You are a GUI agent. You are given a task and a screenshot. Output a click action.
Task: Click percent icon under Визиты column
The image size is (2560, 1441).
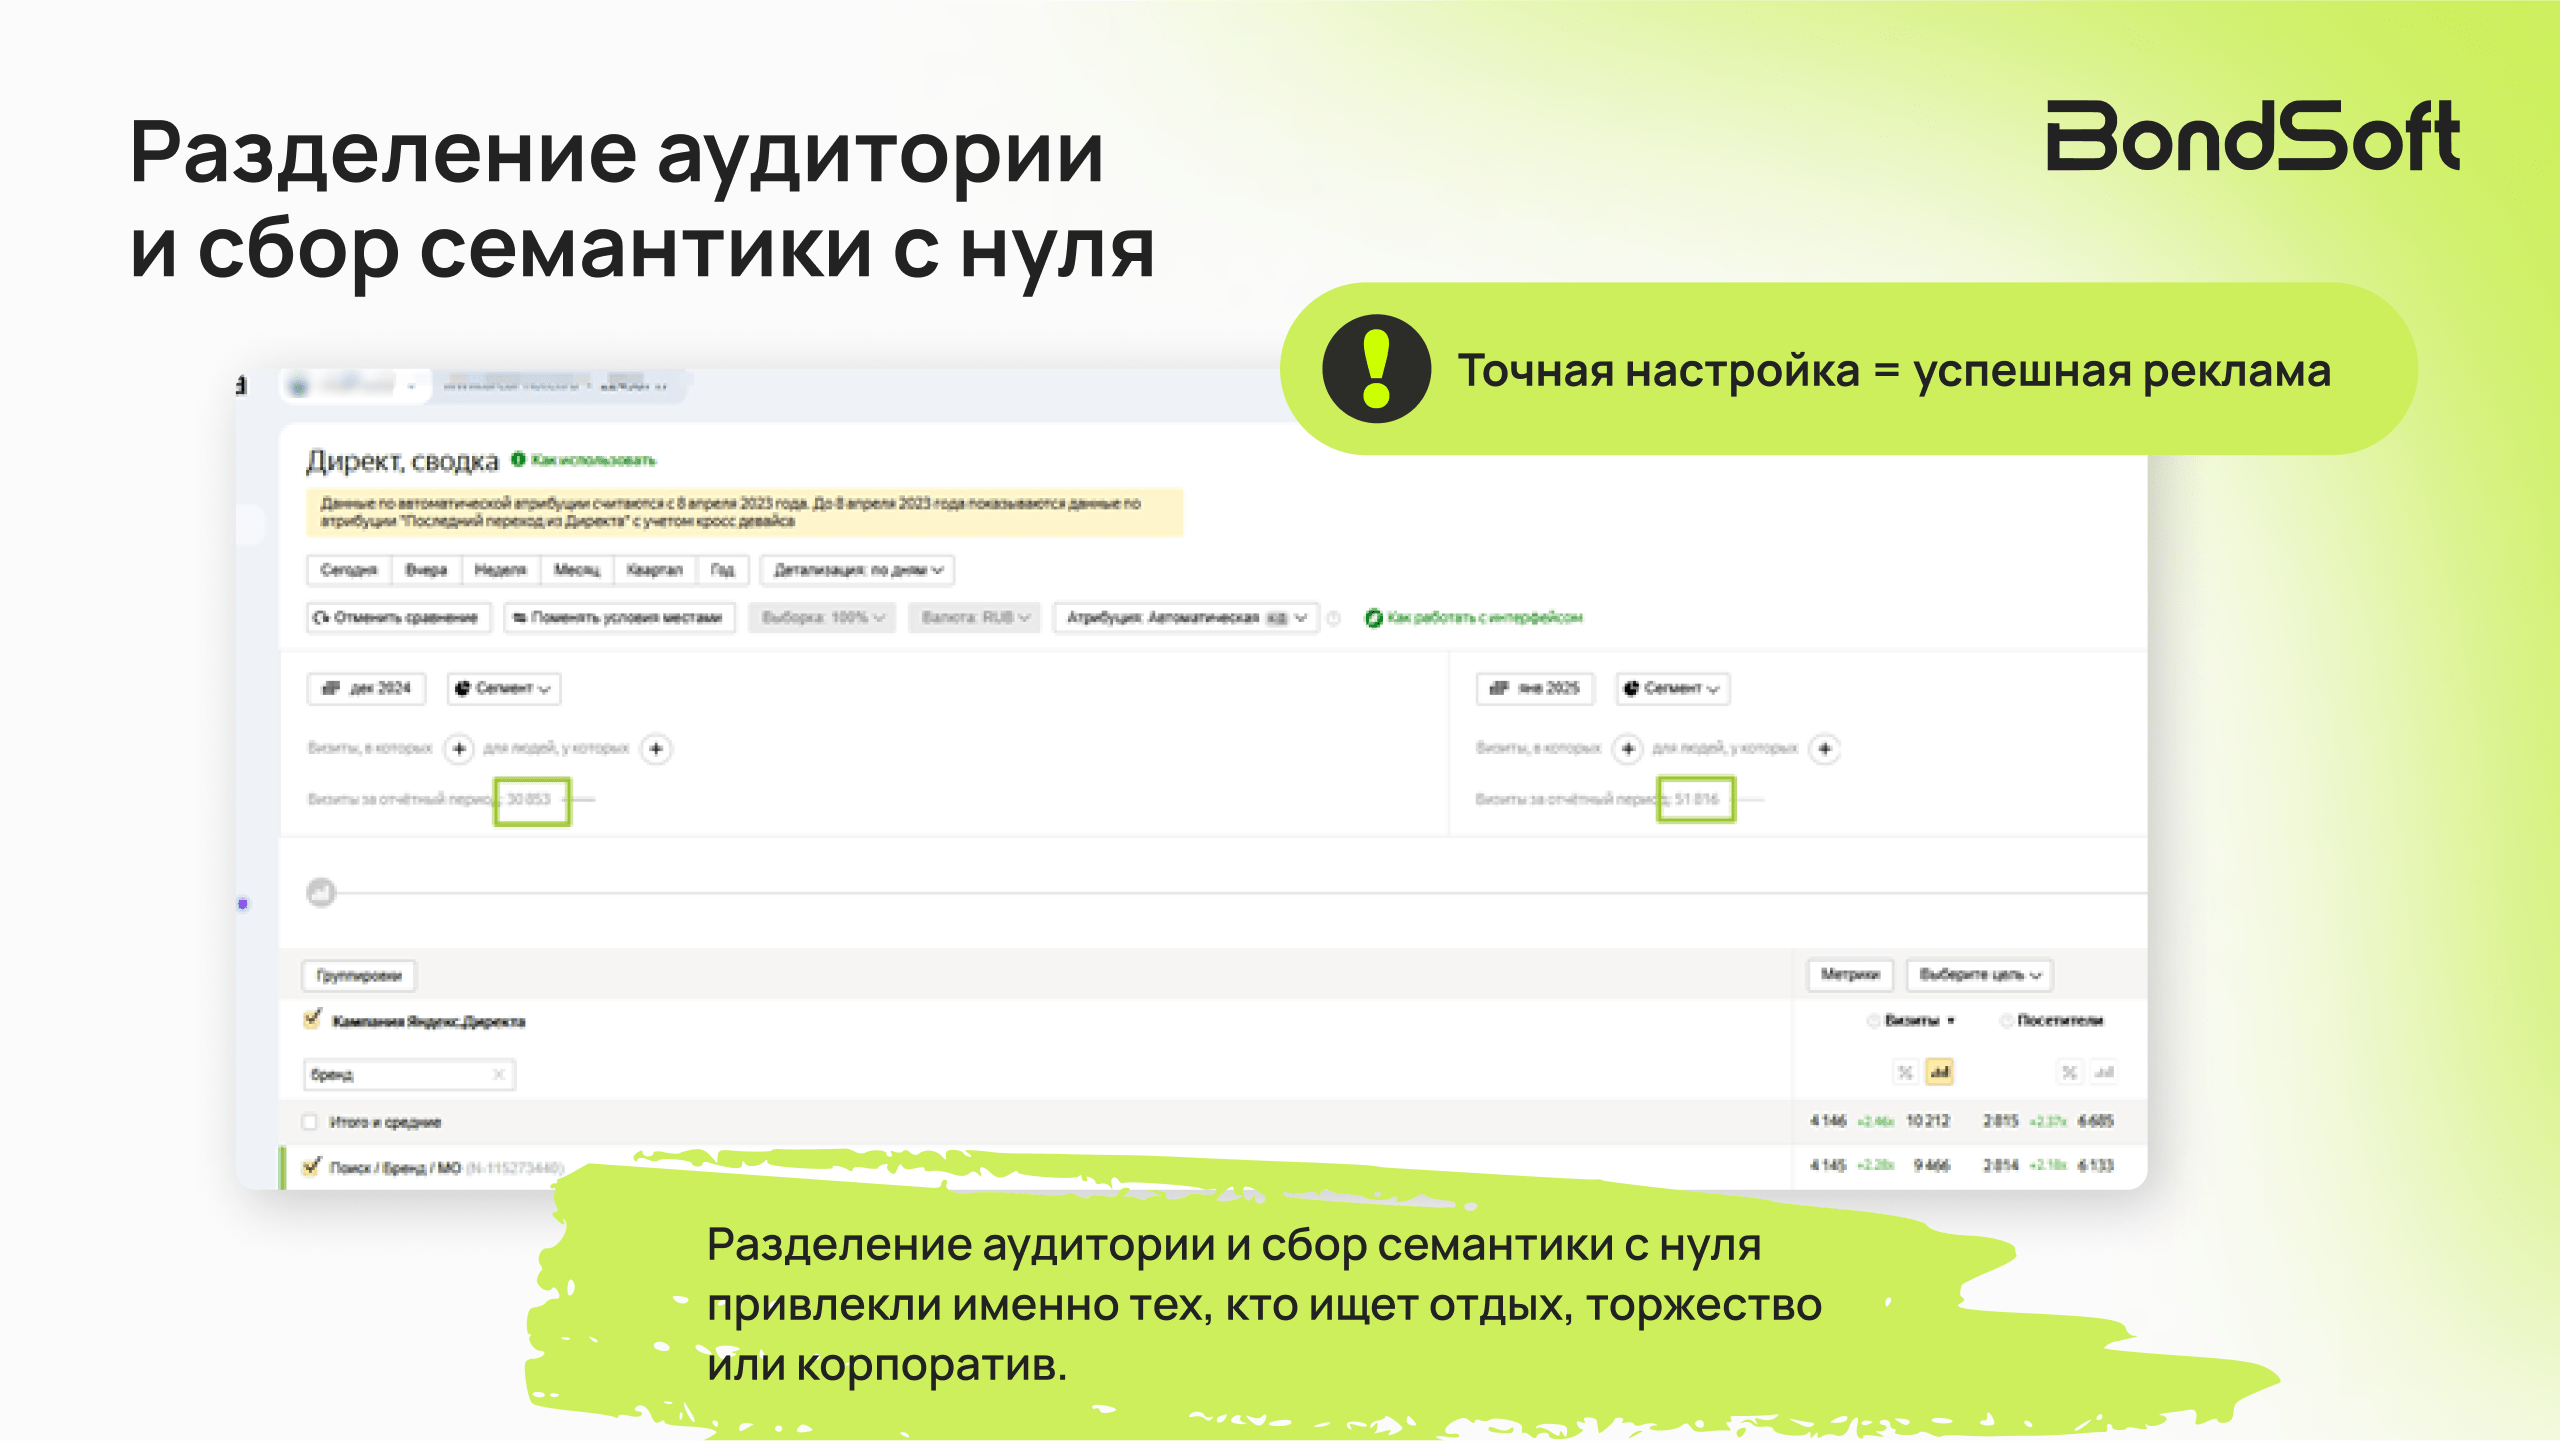pos(1905,1072)
